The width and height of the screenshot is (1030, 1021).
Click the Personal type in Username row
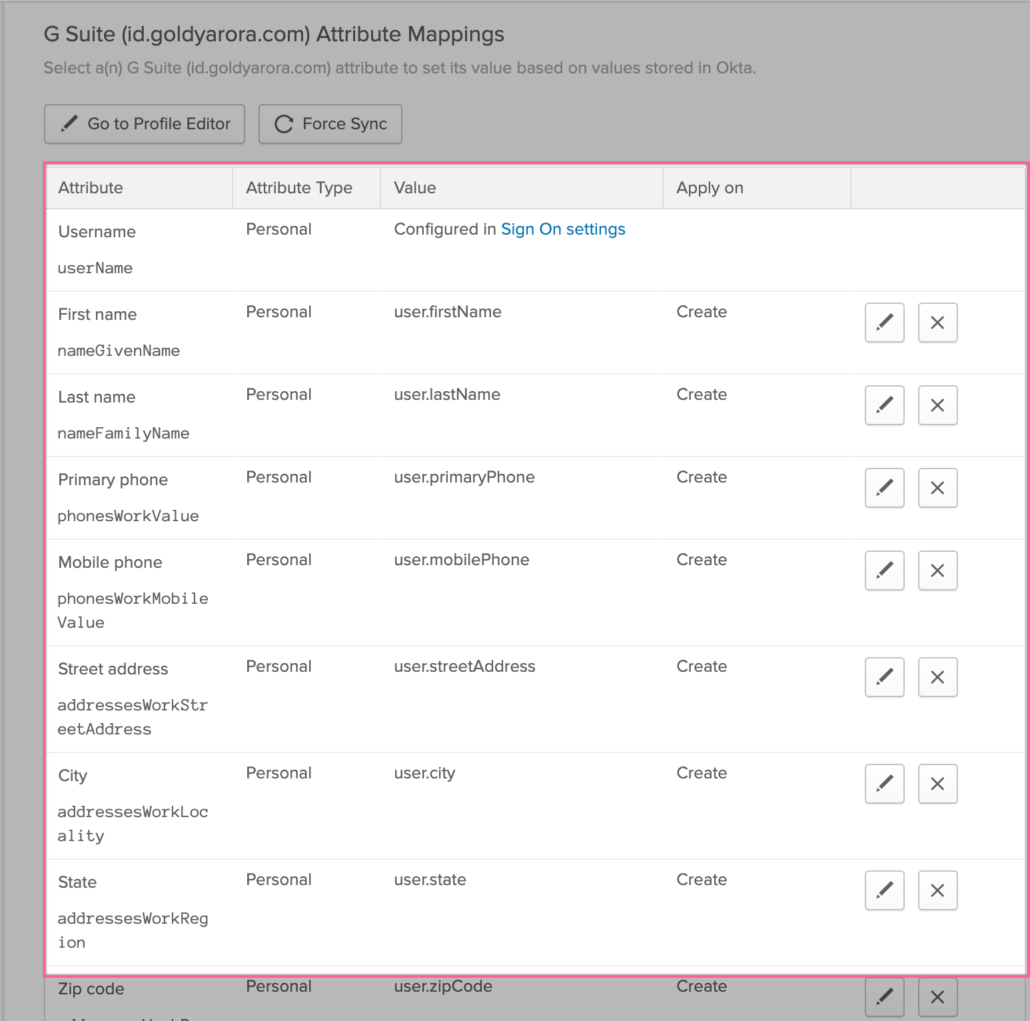point(279,229)
